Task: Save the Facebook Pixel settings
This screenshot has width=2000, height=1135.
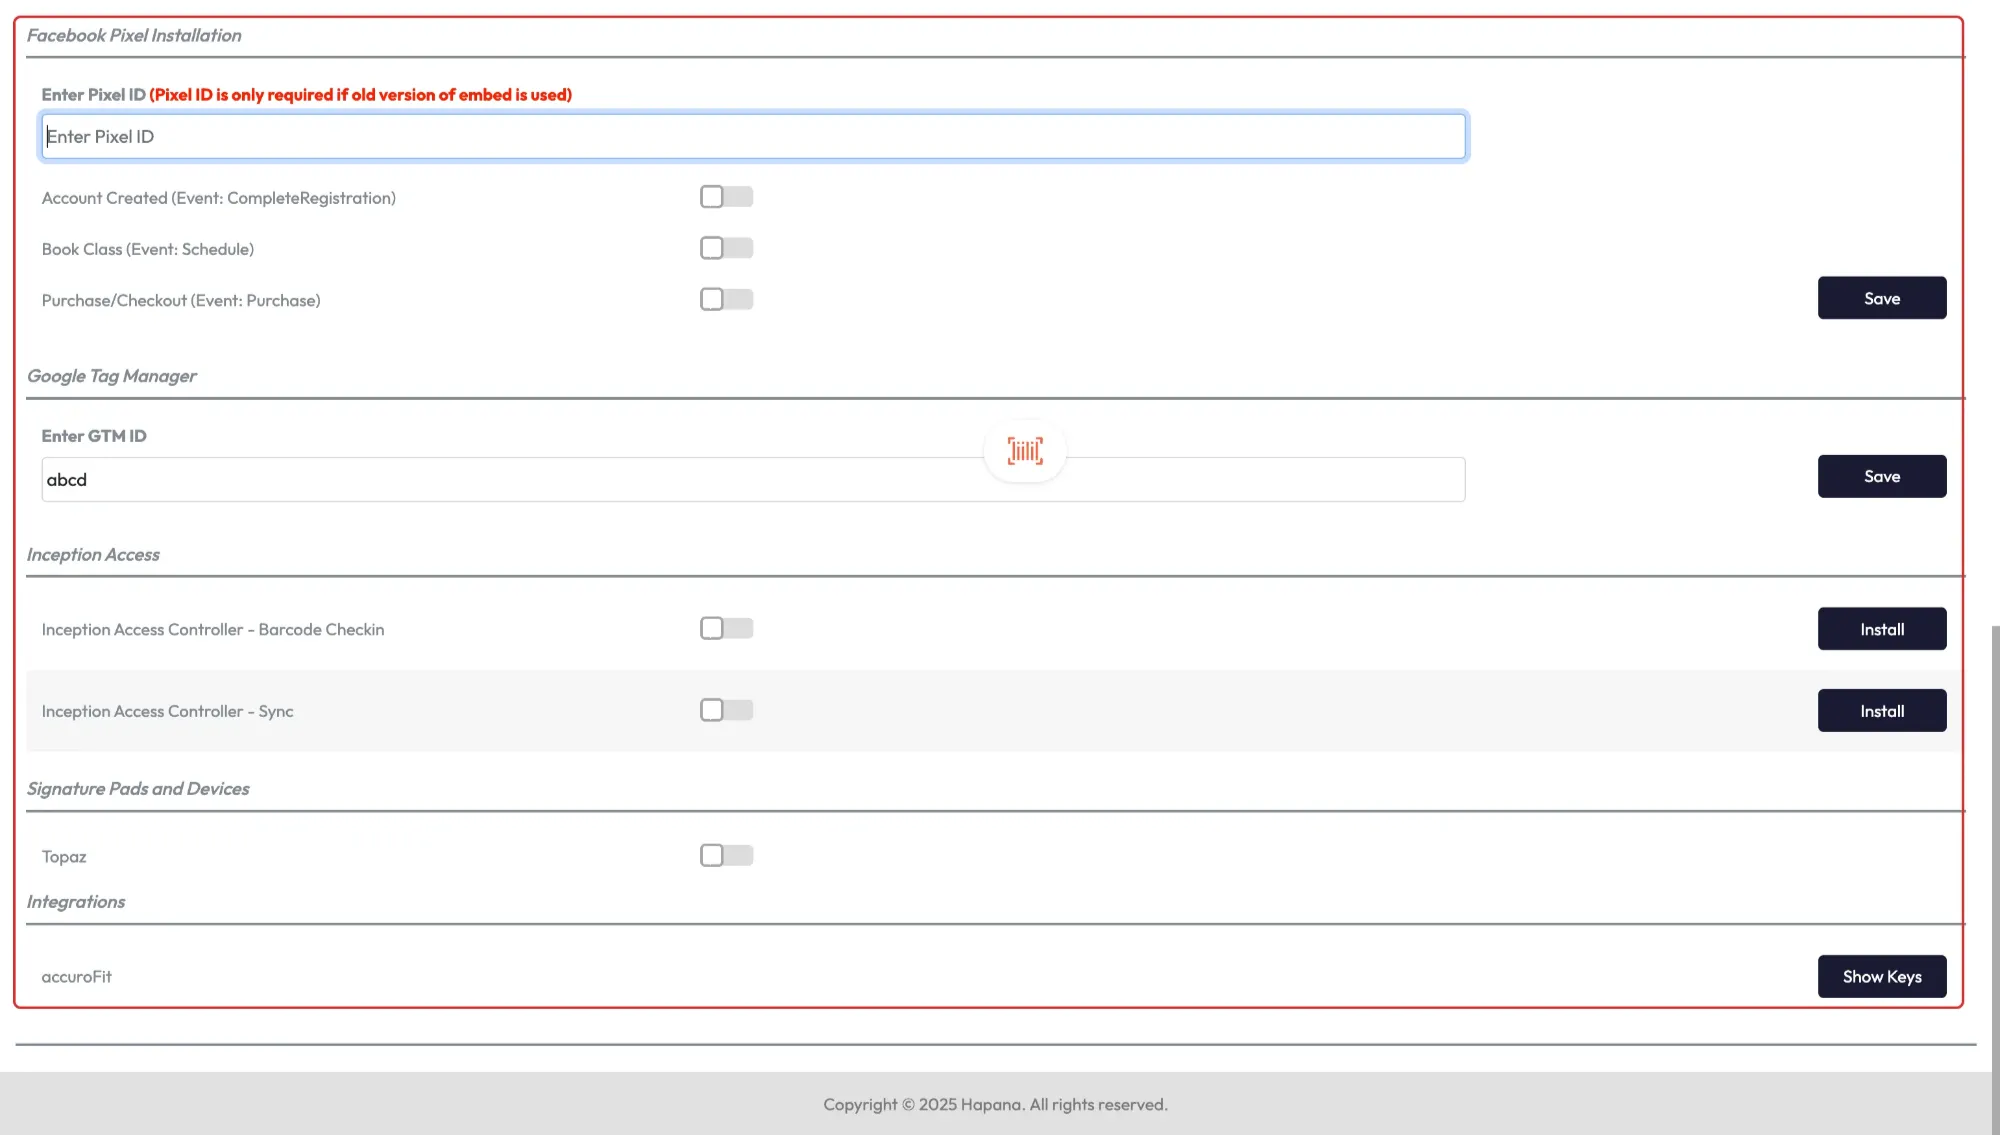Action: coord(1881,298)
